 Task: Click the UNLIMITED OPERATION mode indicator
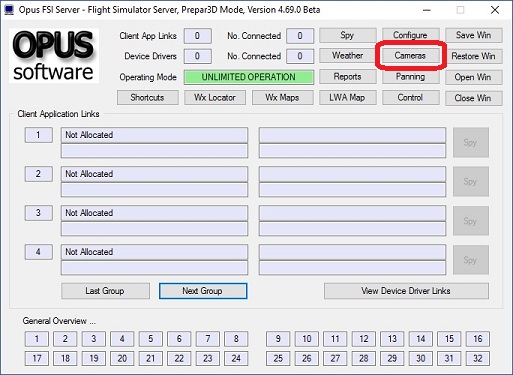click(249, 77)
